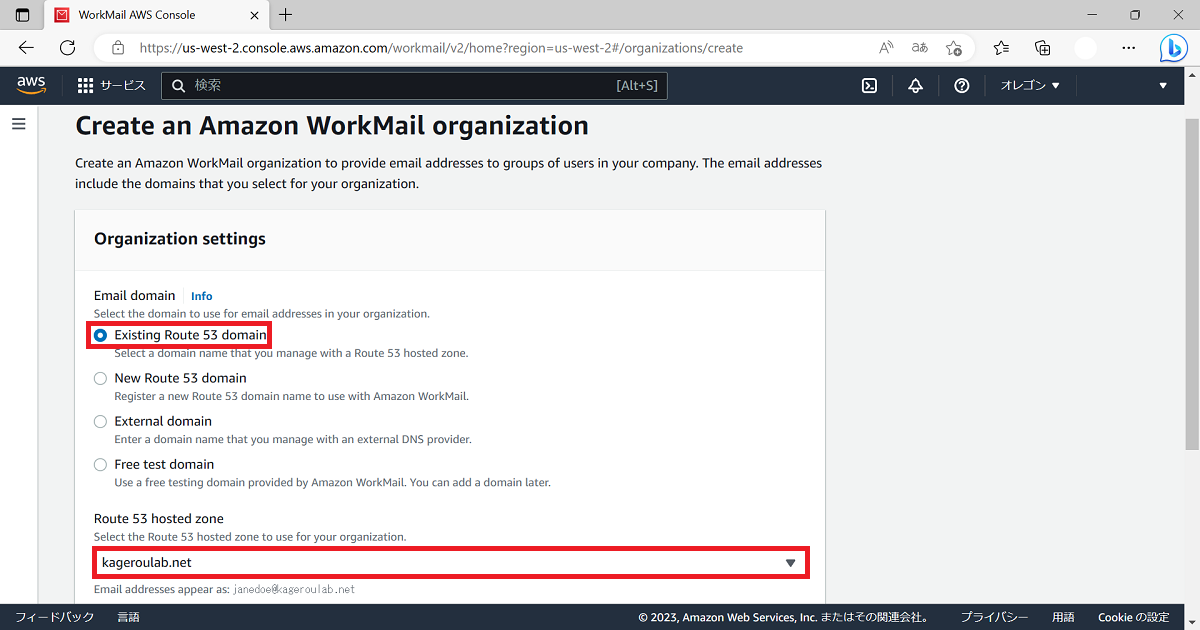This screenshot has height=630, width=1200.
Task: Click the AWS home logo
Action: [x=31, y=85]
